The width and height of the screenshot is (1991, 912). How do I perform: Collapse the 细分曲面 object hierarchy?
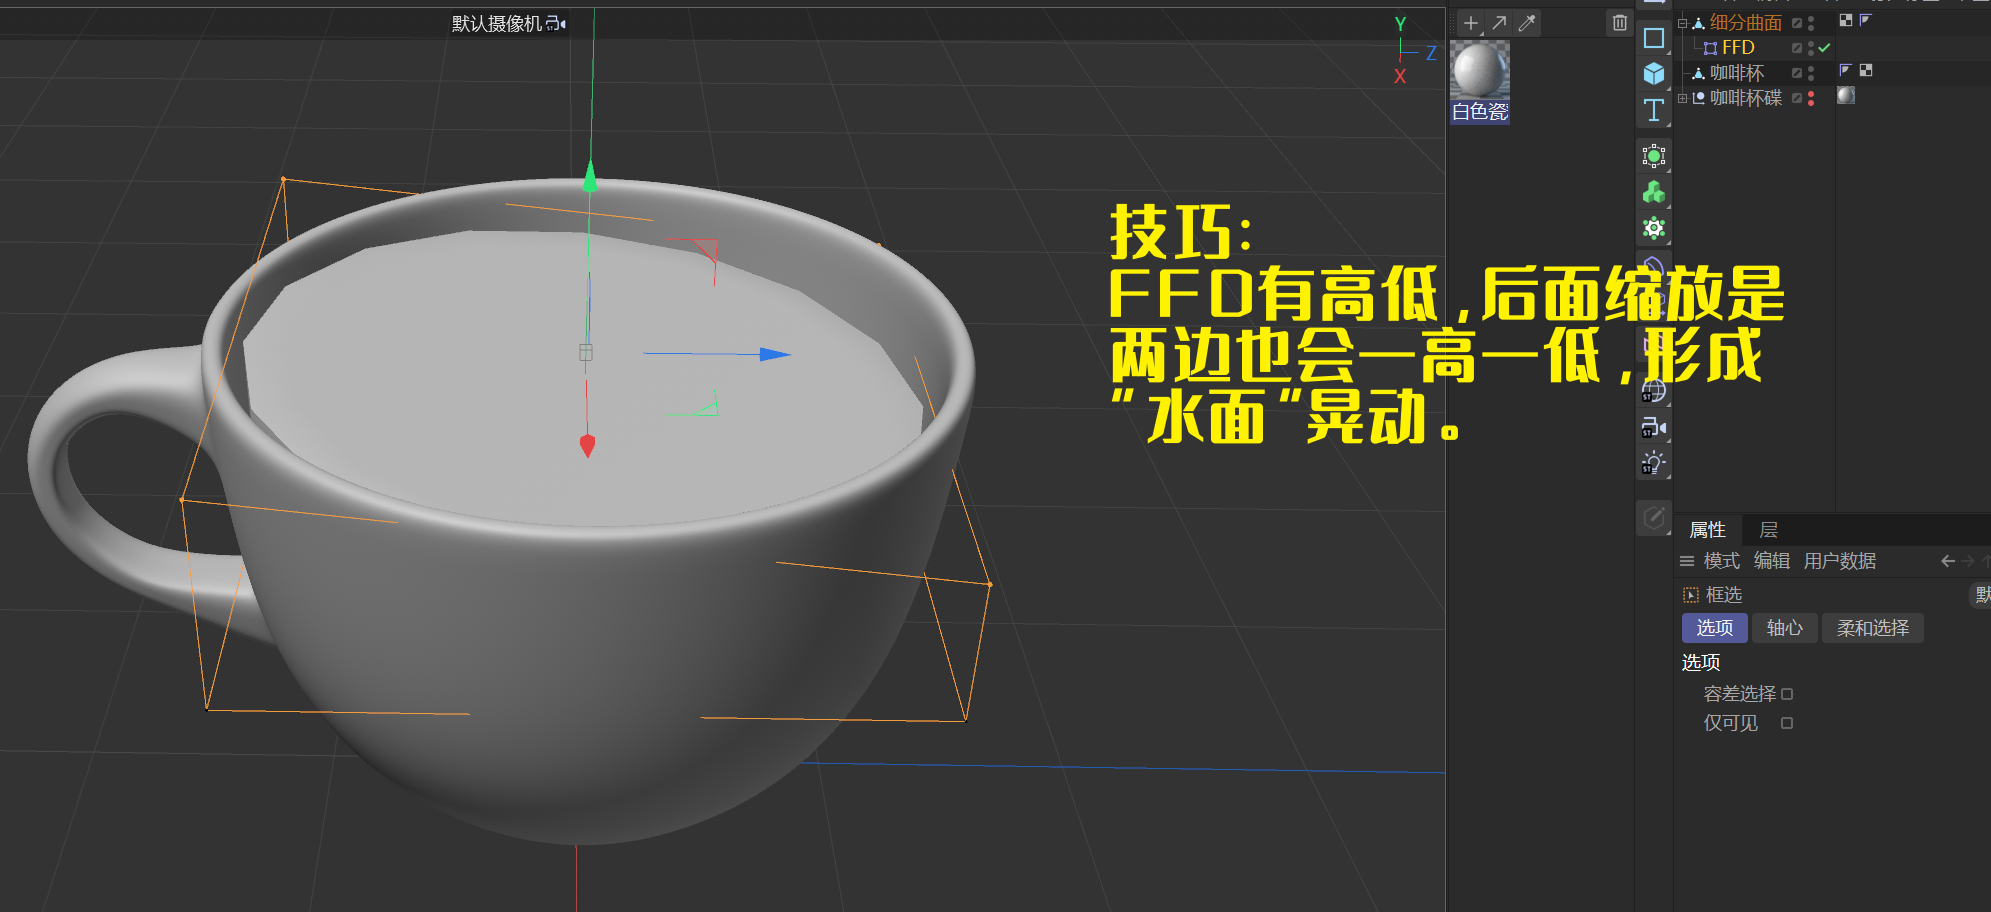click(1683, 23)
